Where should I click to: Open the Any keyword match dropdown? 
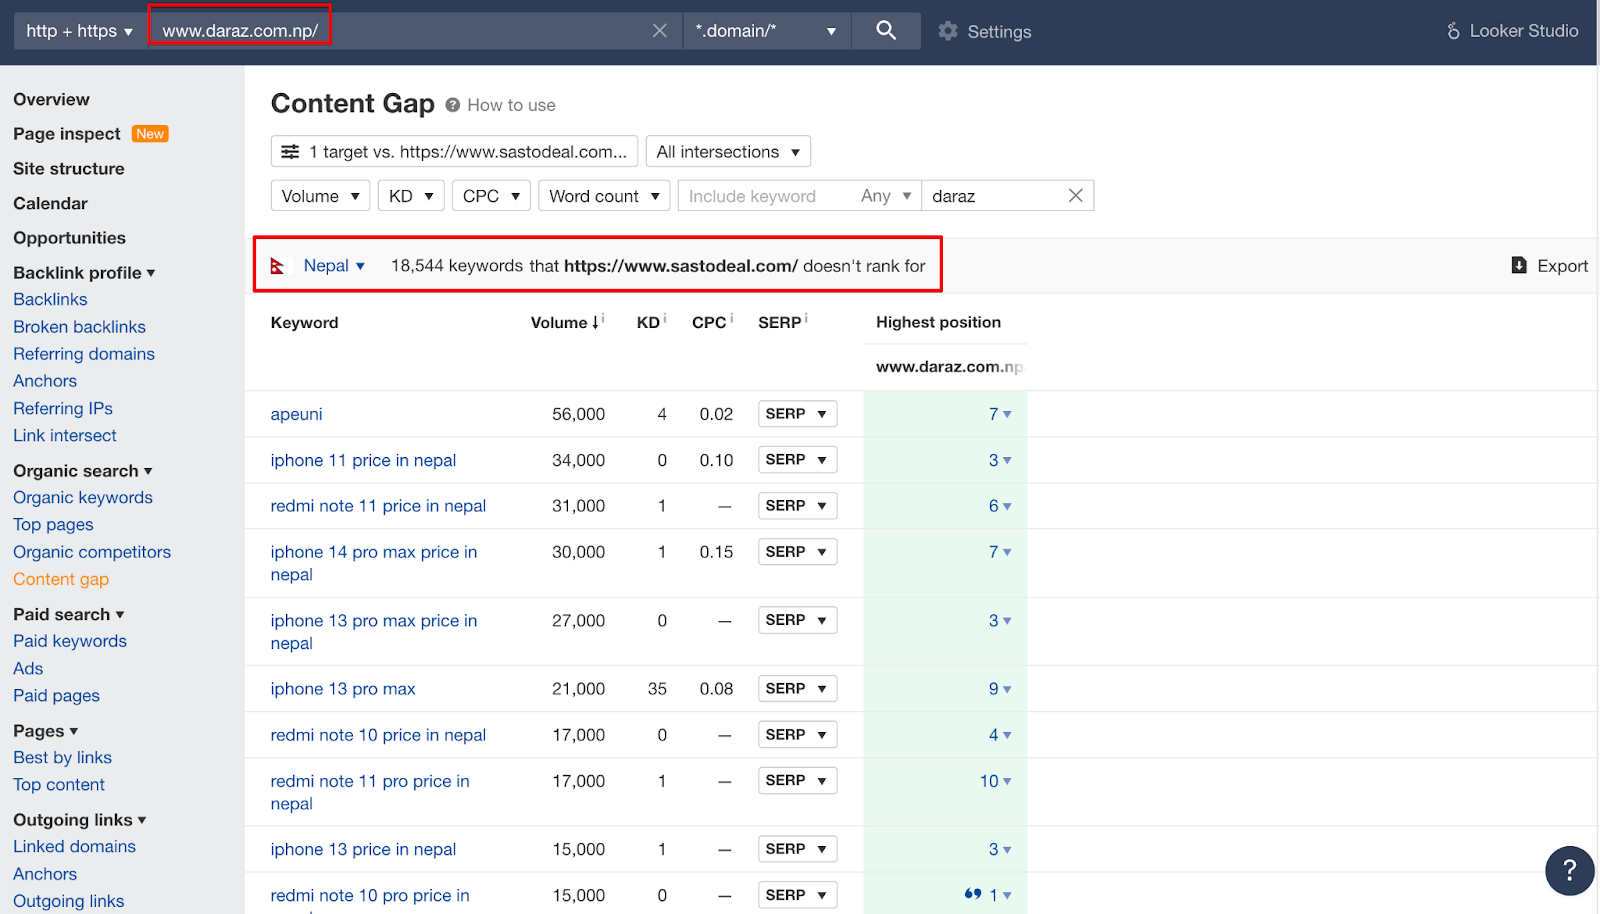point(886,196)
